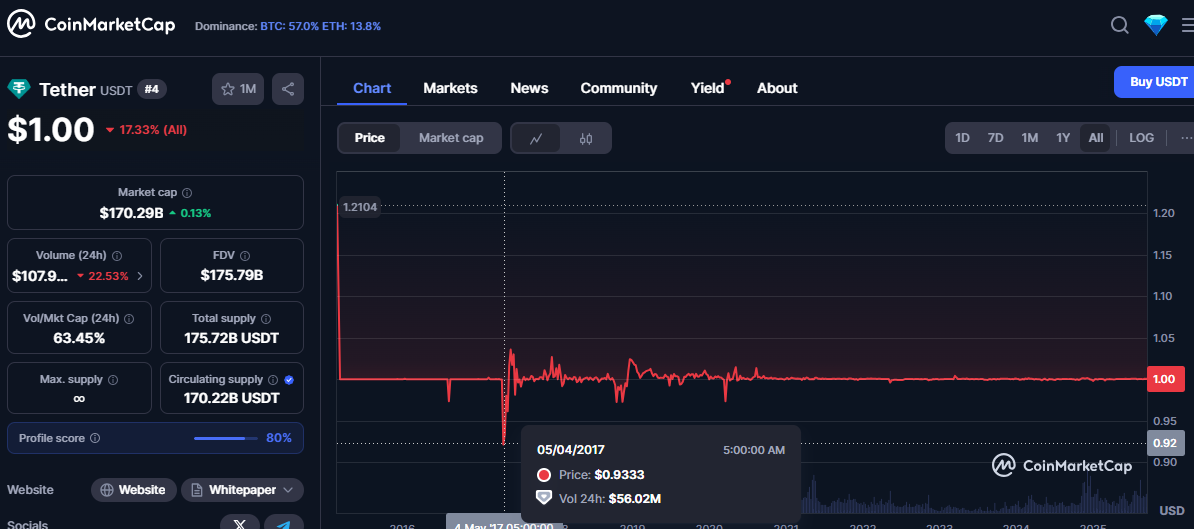Set chart range to All
1194x529 pixels.
point(1096,138)
